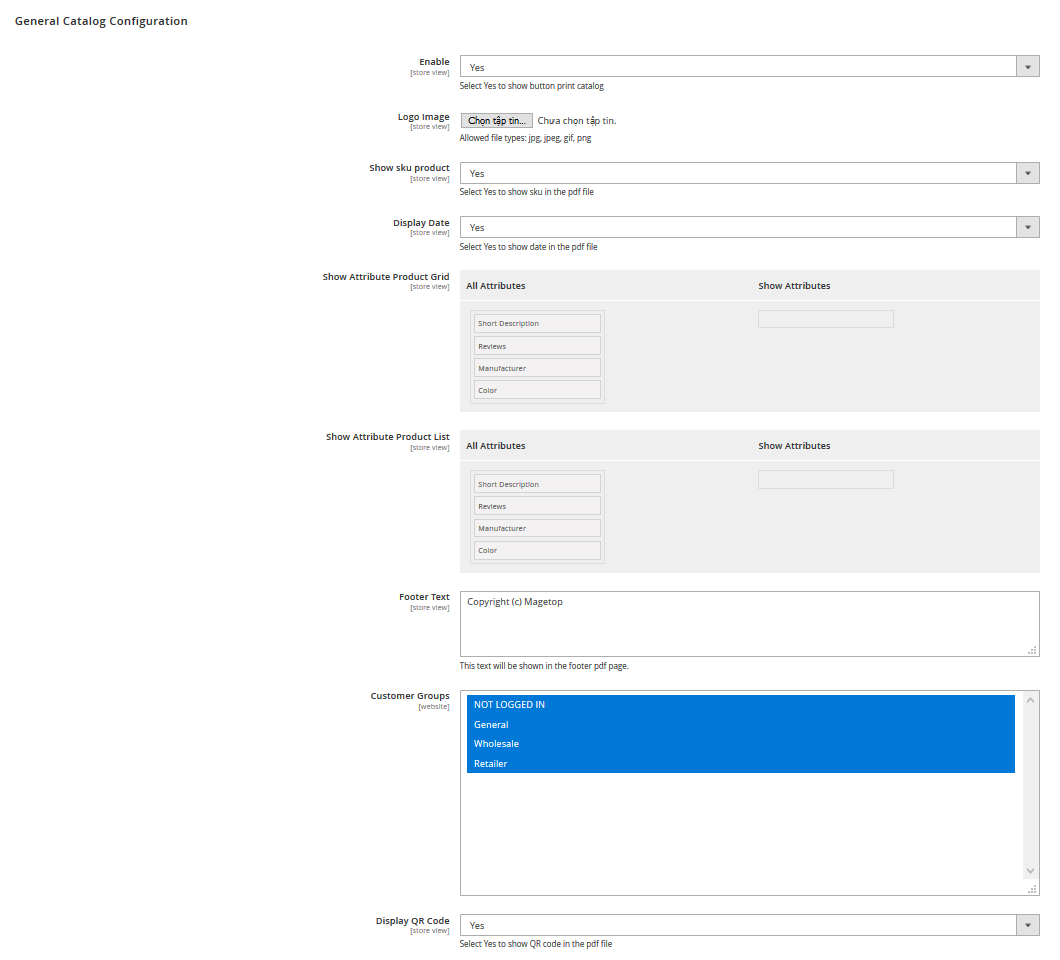Click the Logo Image file chooser button
Screen dimensions: 1060x960
[496, 120]
